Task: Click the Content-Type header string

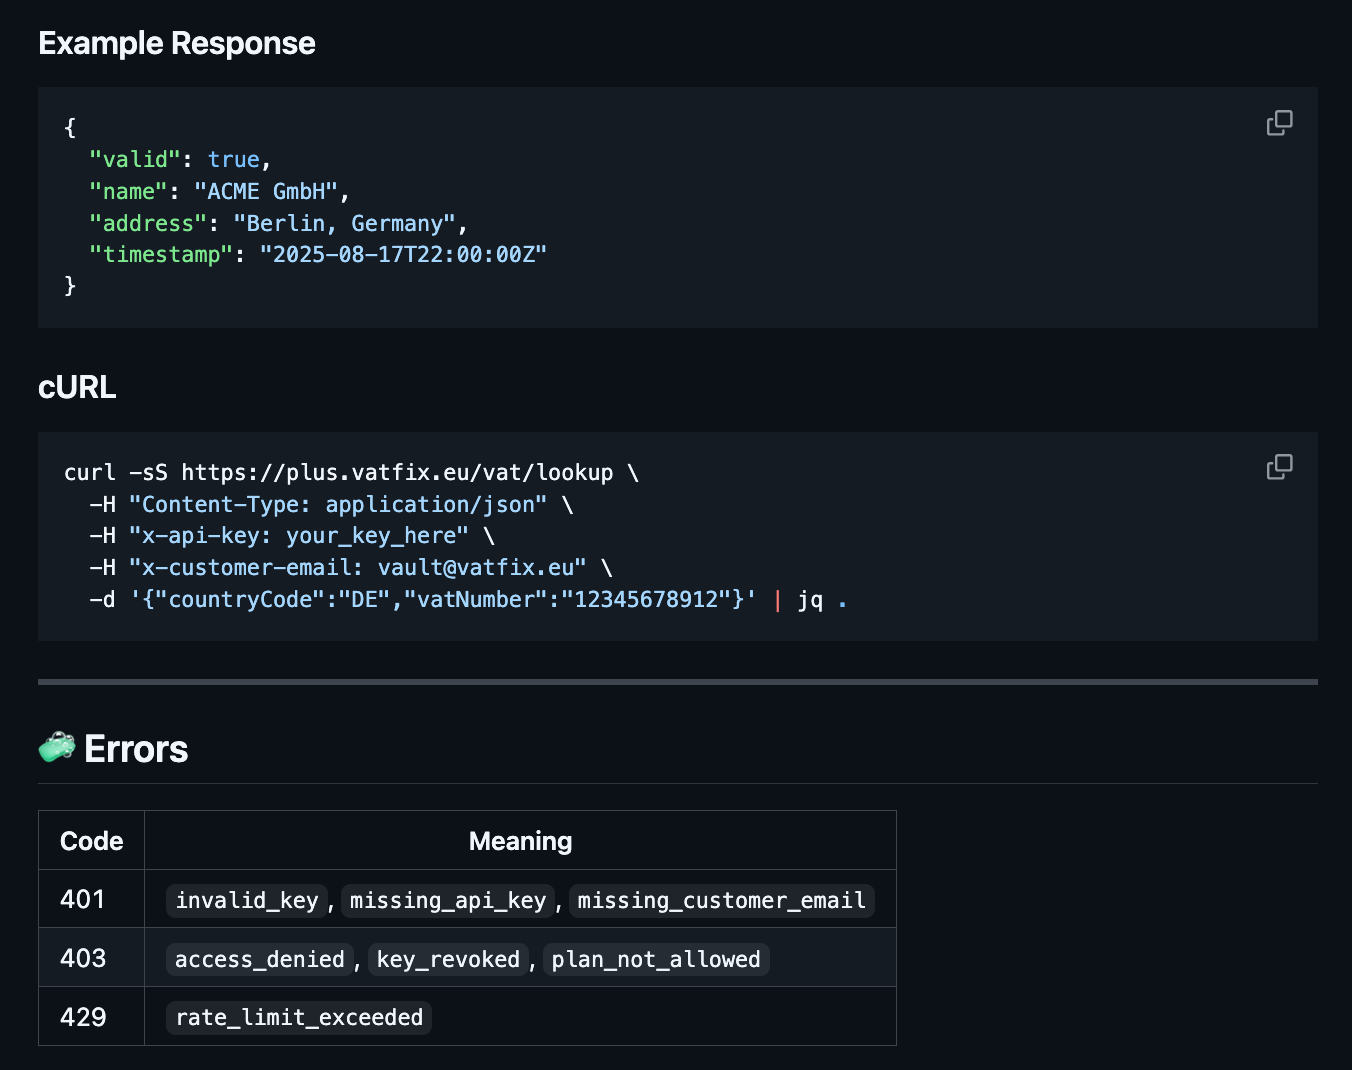Action: [337, 505]
